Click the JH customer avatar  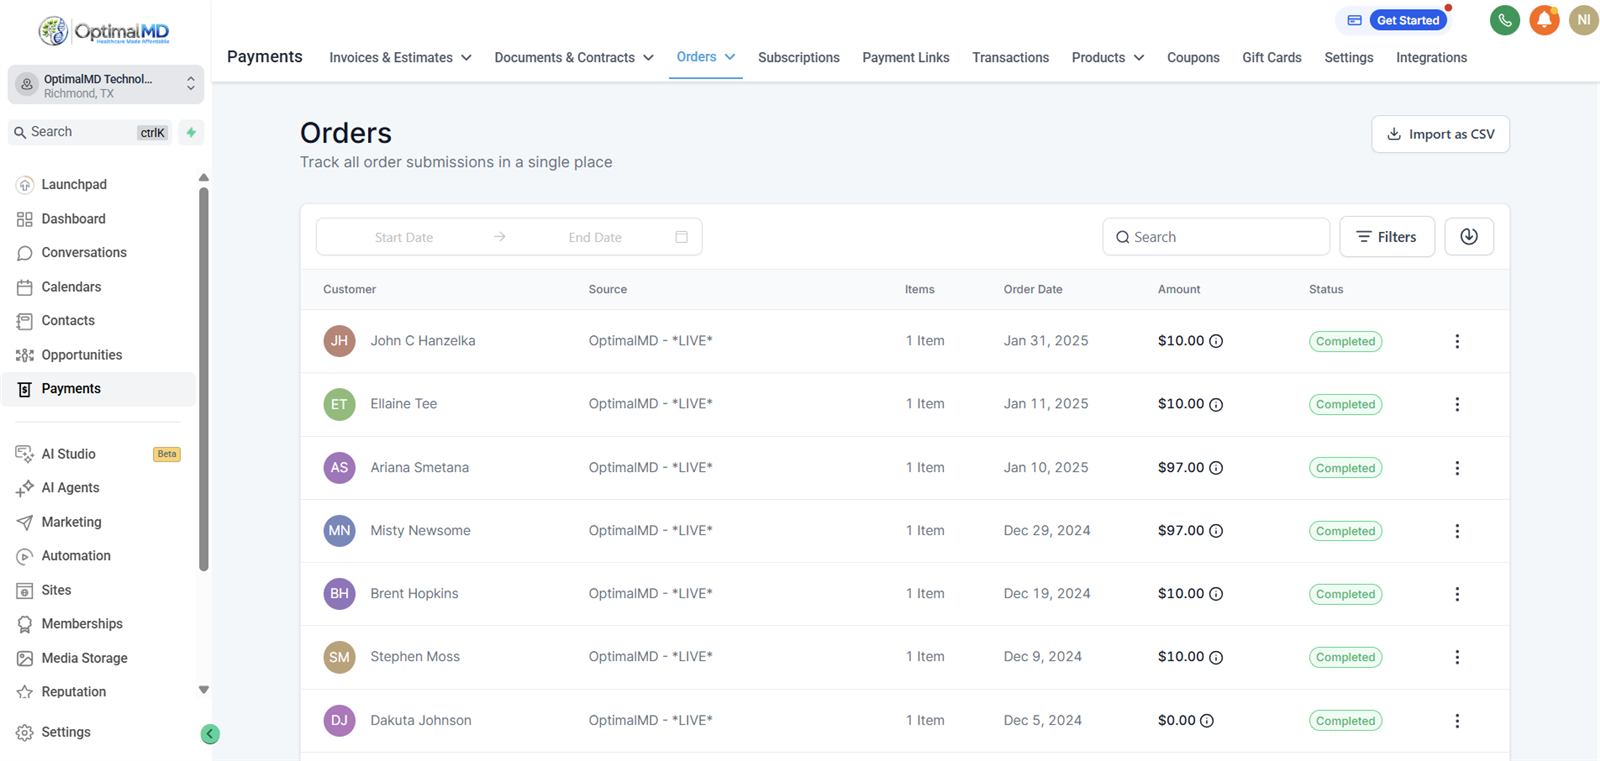coord(340,341)
